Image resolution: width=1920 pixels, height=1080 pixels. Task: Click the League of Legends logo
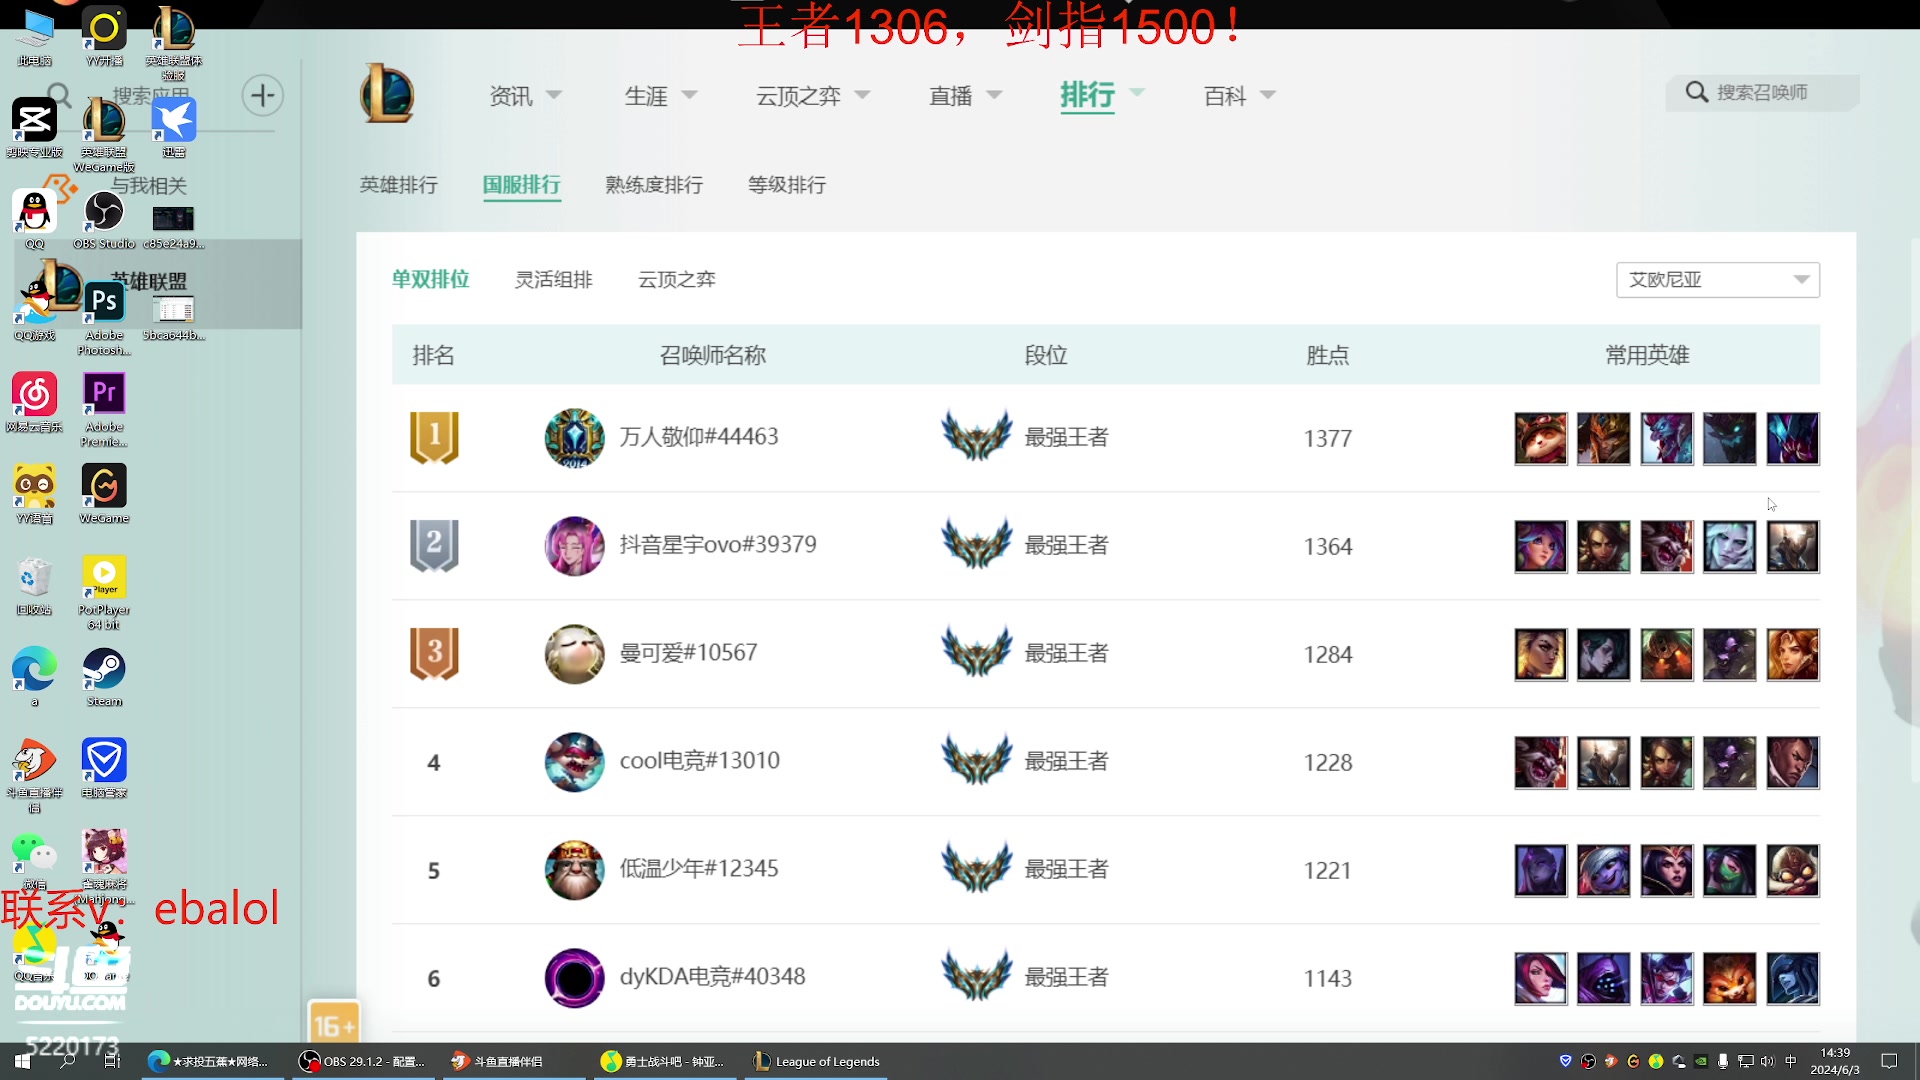pos(386,94)
